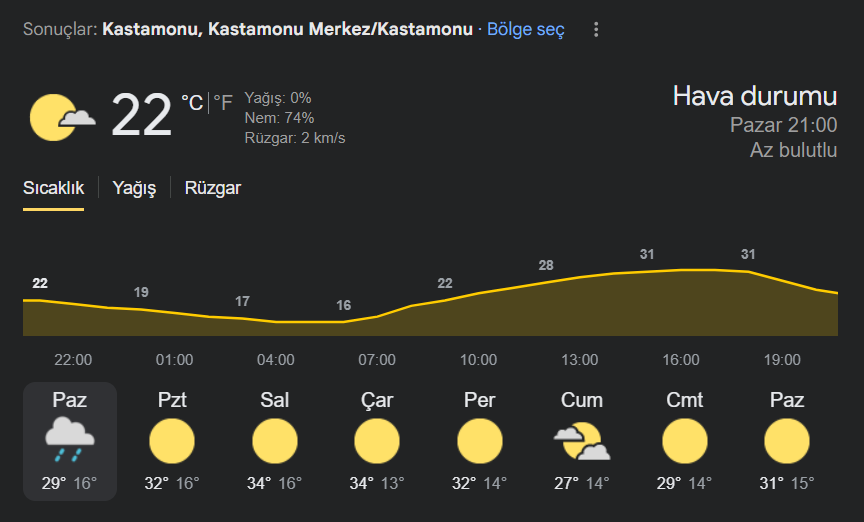Image resolution: width=864 pixels, height=522 pixels.
Task: Switch temperature unit to °C
Action: point(192,103)
